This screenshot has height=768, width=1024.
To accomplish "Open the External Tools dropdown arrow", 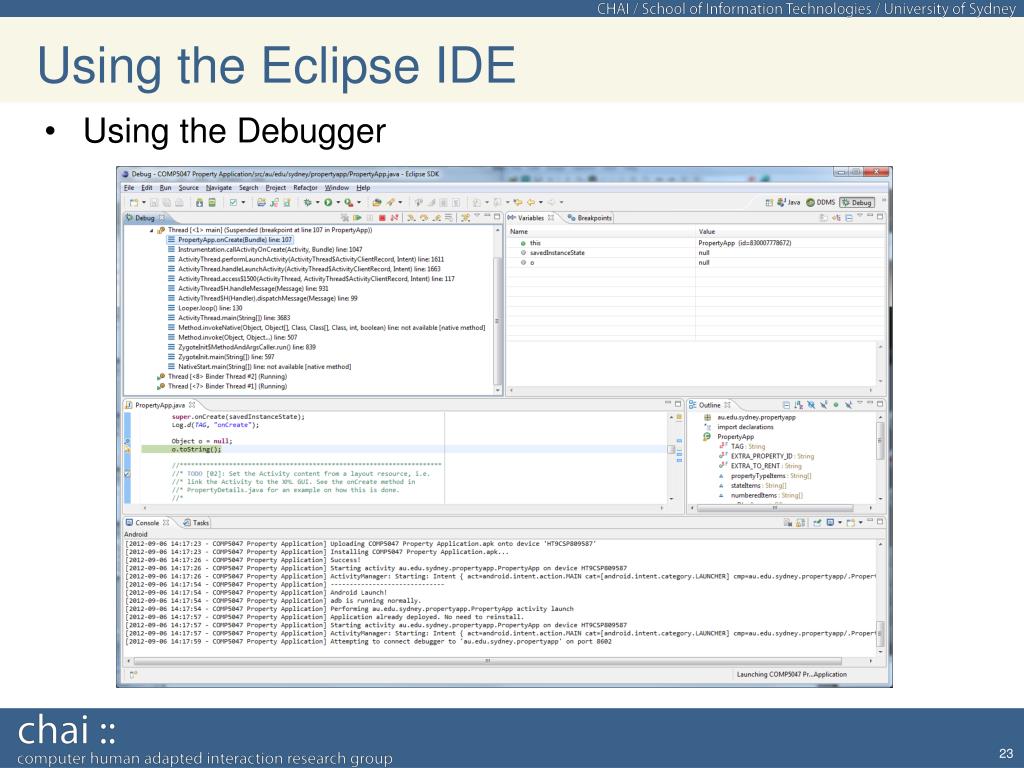I will coord(359,202).
